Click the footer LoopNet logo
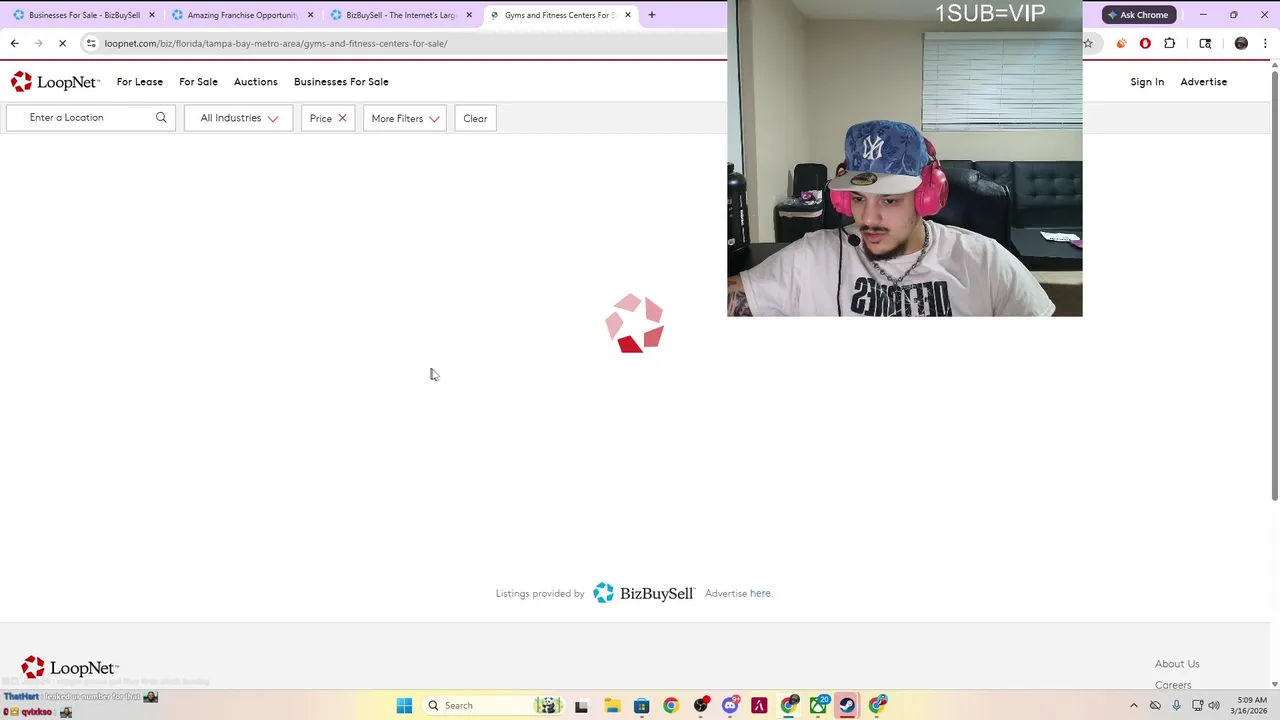 tap(70, 668)
